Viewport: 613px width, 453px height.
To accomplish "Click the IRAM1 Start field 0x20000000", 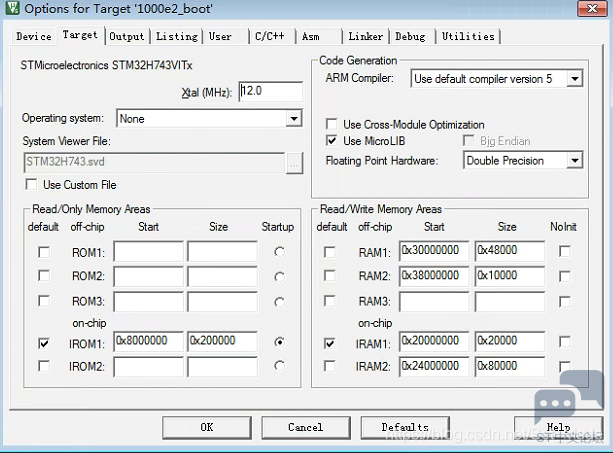I will [434, 342].
